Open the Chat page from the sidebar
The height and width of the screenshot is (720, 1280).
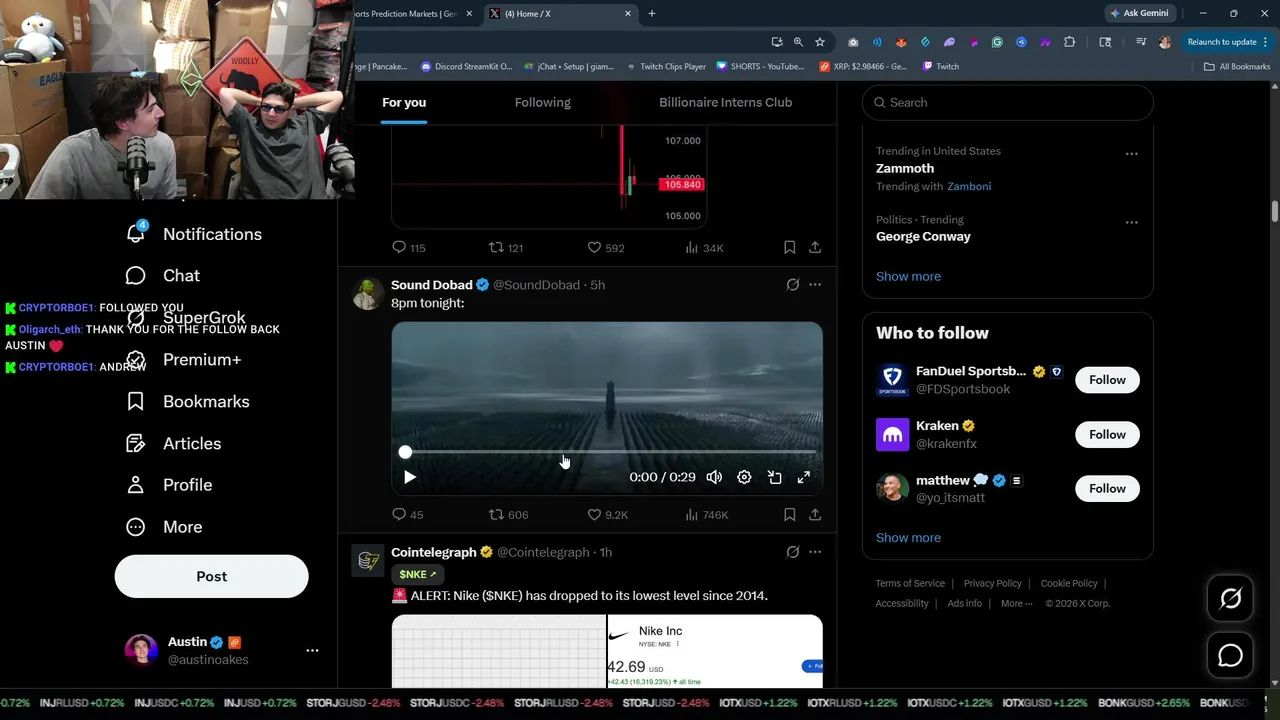[x=162, y=276]
